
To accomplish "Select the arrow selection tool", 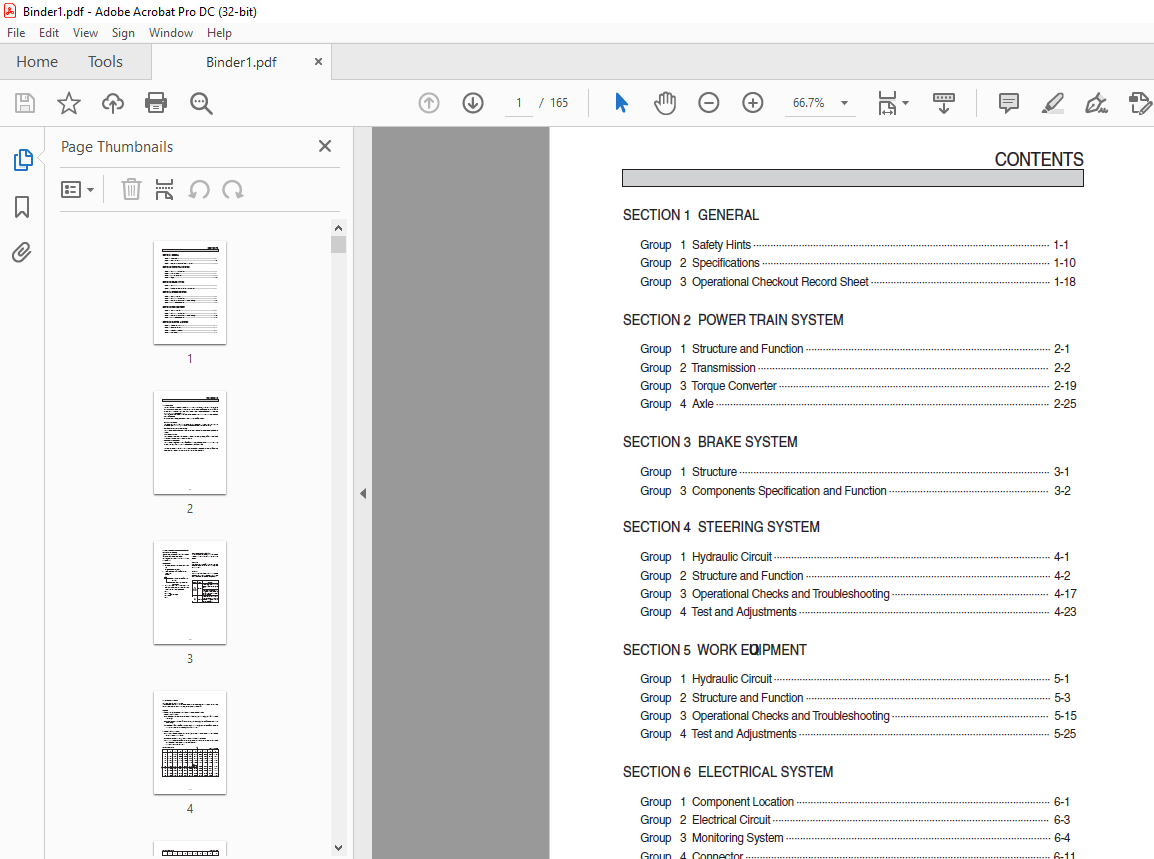I will click(621, 103).
